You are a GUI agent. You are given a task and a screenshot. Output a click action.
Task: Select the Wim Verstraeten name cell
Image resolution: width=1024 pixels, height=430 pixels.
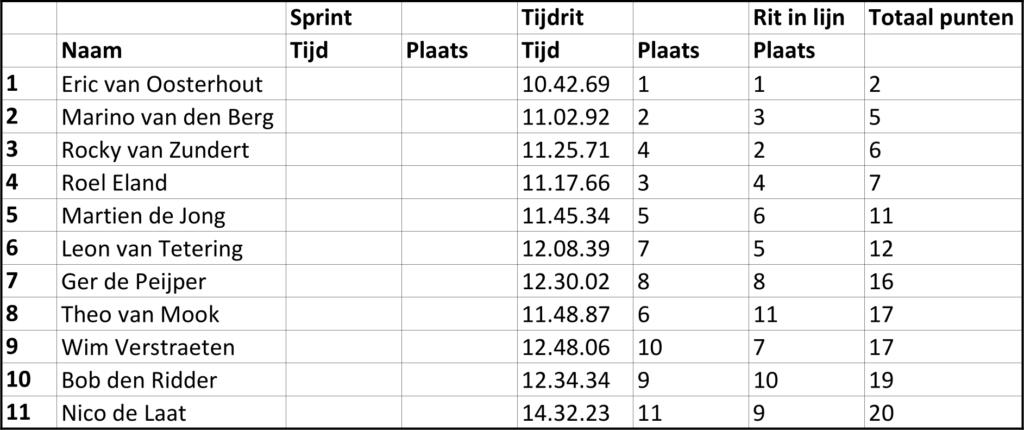(x=148, y=347)
